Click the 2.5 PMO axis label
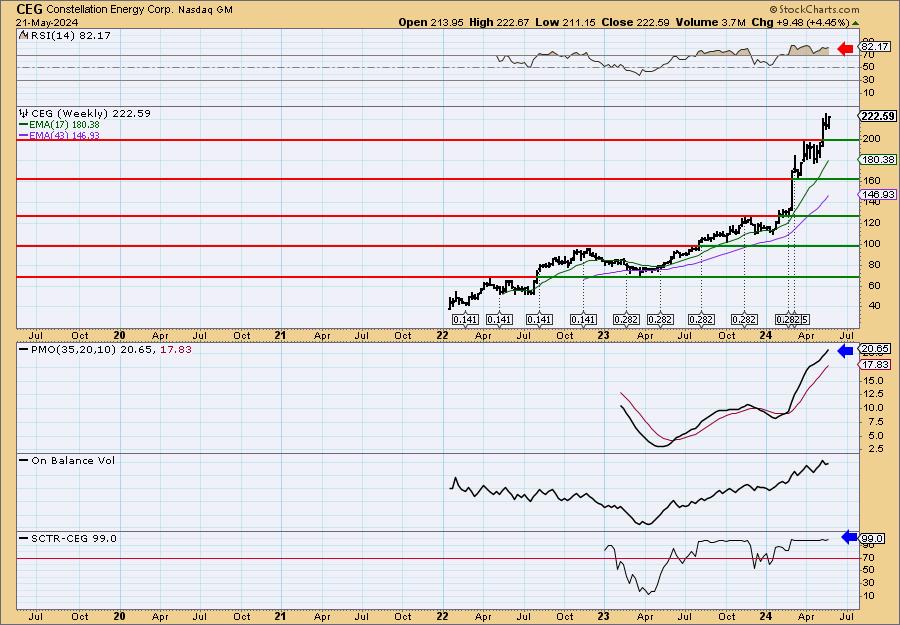Viewport: 900px width, 625px height. (x=875, y=449)
